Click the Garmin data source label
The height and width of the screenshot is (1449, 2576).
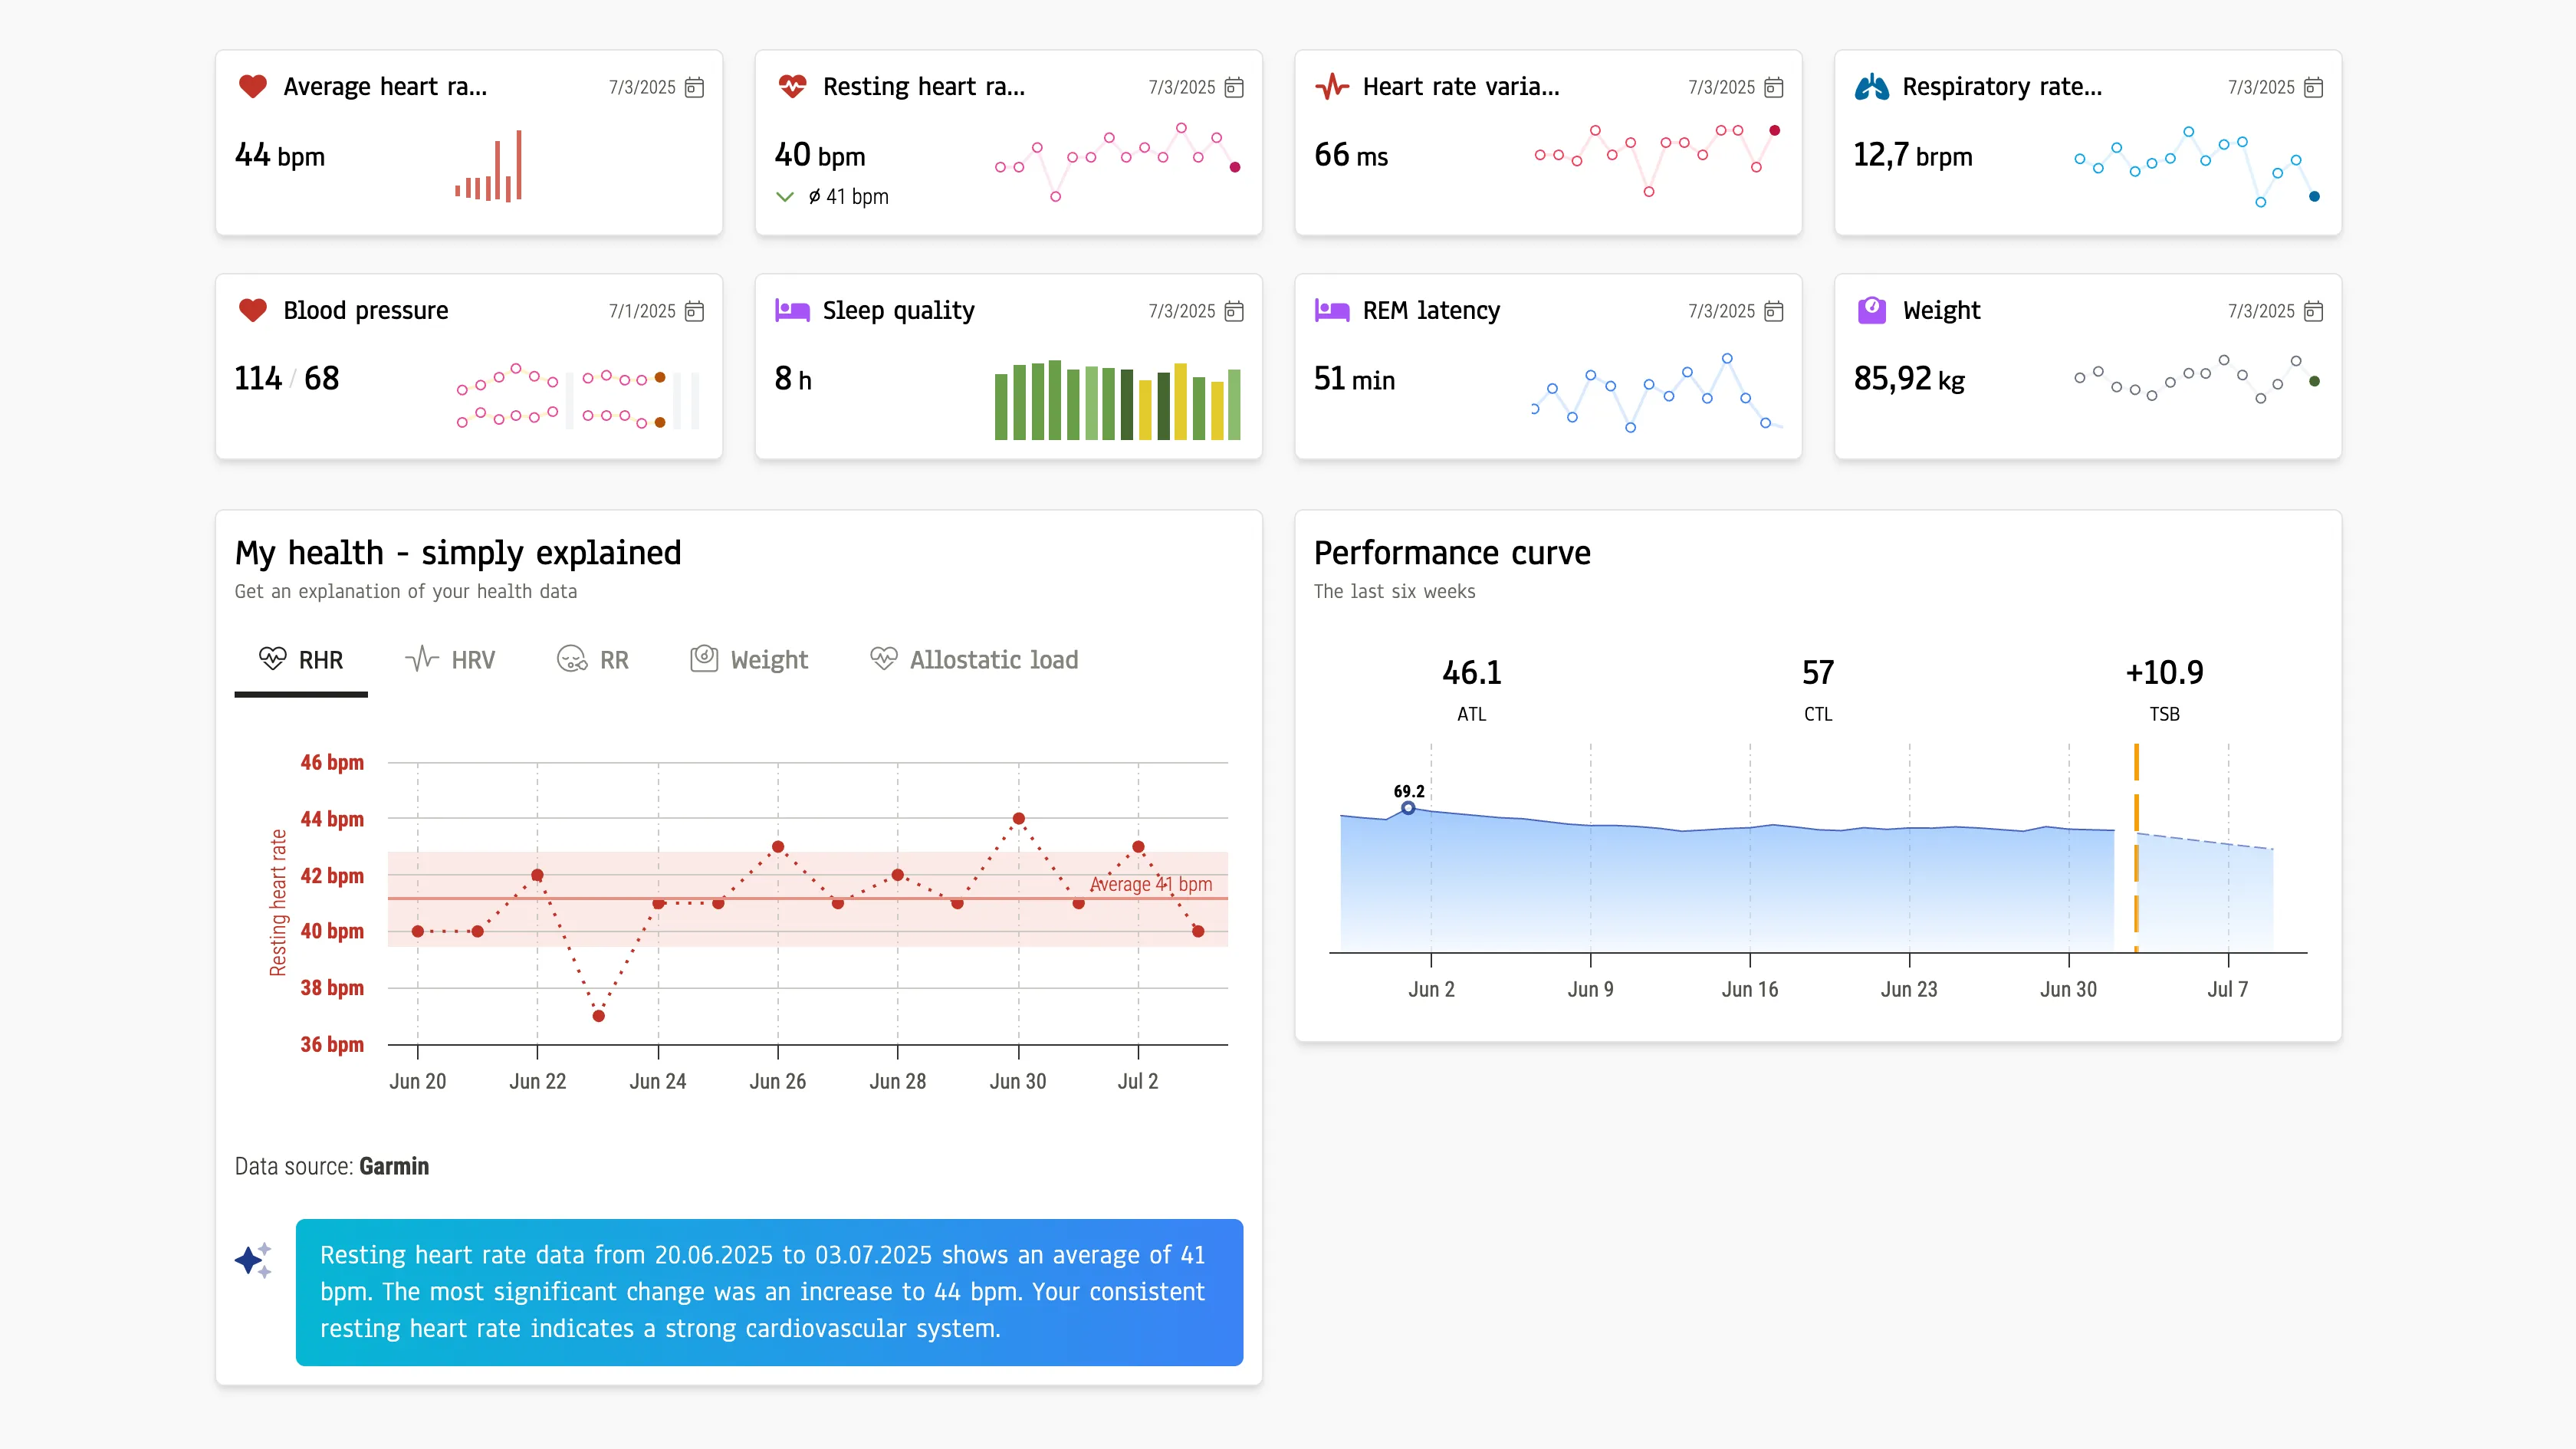(394, 1166)
